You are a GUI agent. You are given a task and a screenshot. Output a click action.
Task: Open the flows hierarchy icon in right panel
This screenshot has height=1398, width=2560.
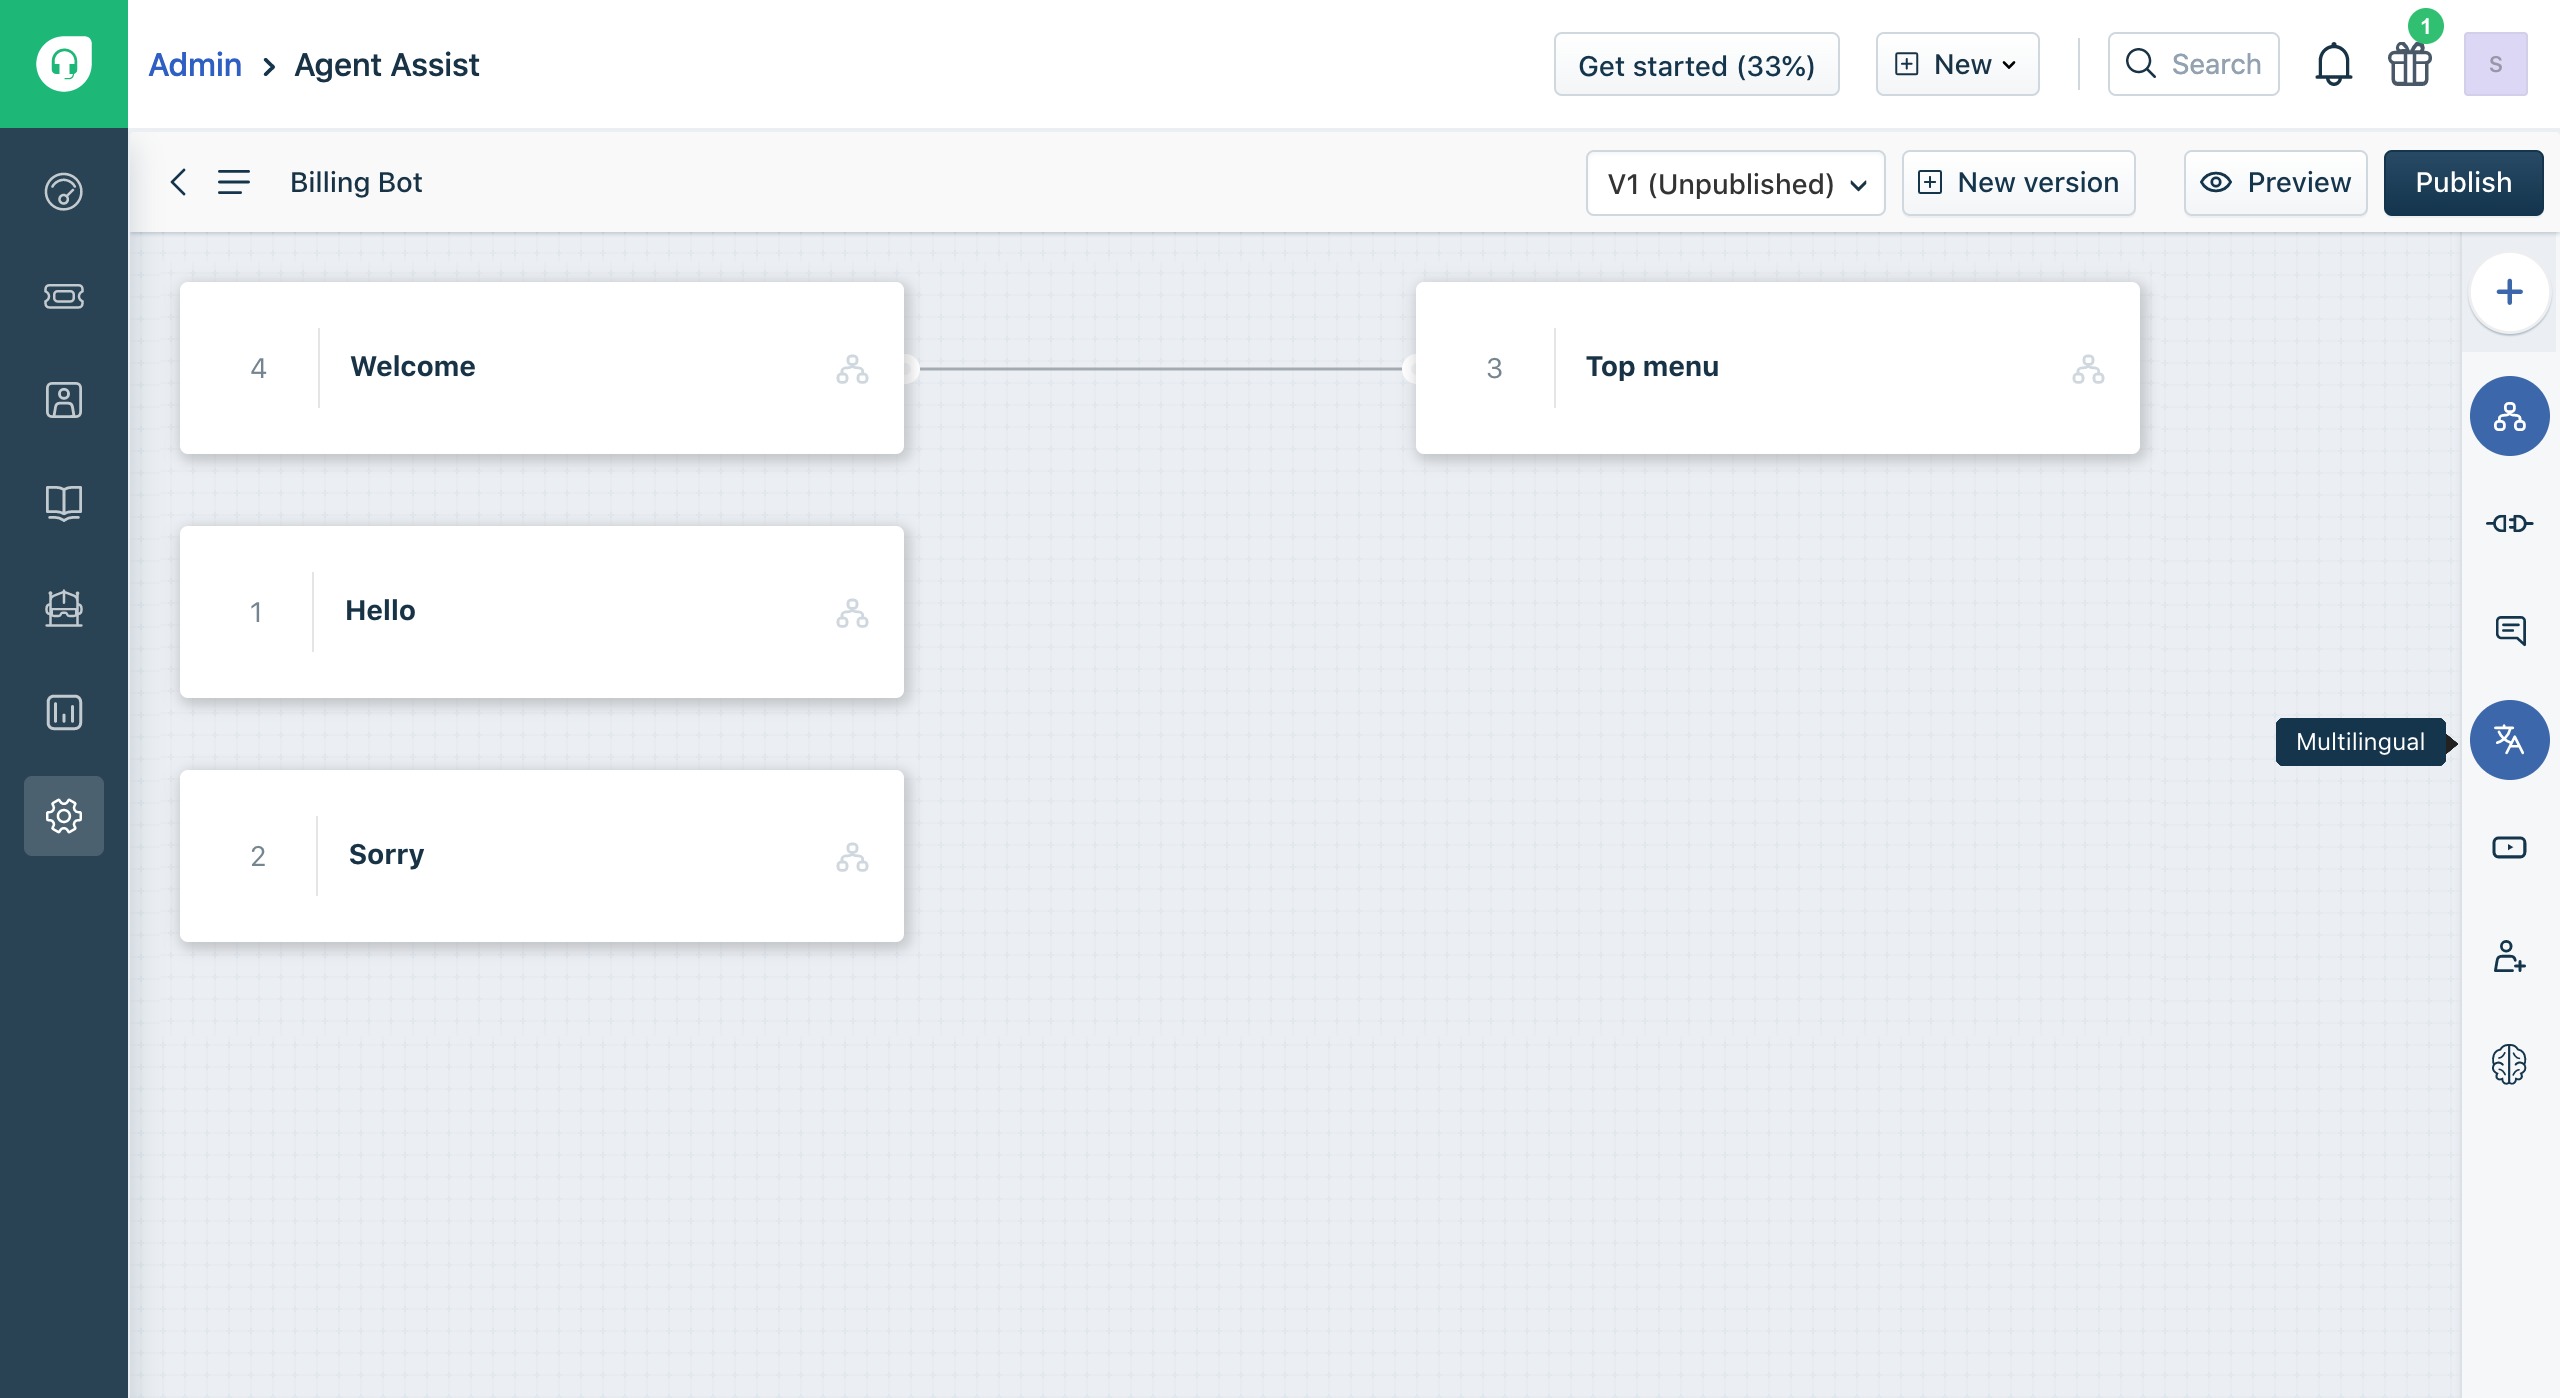click(2509, 416)
